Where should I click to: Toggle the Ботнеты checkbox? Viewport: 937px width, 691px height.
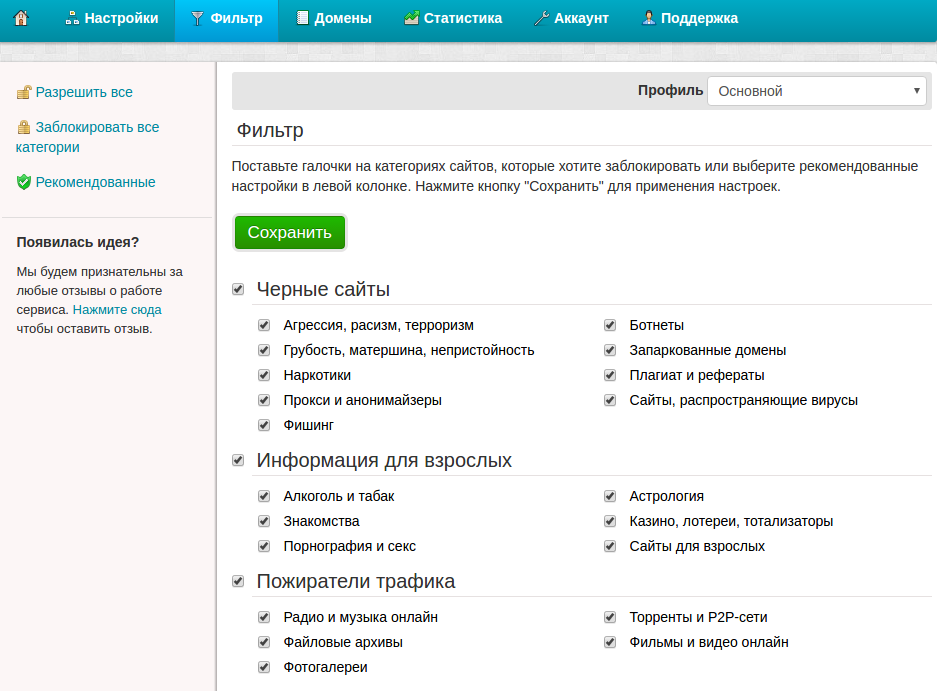coord(610,325)
